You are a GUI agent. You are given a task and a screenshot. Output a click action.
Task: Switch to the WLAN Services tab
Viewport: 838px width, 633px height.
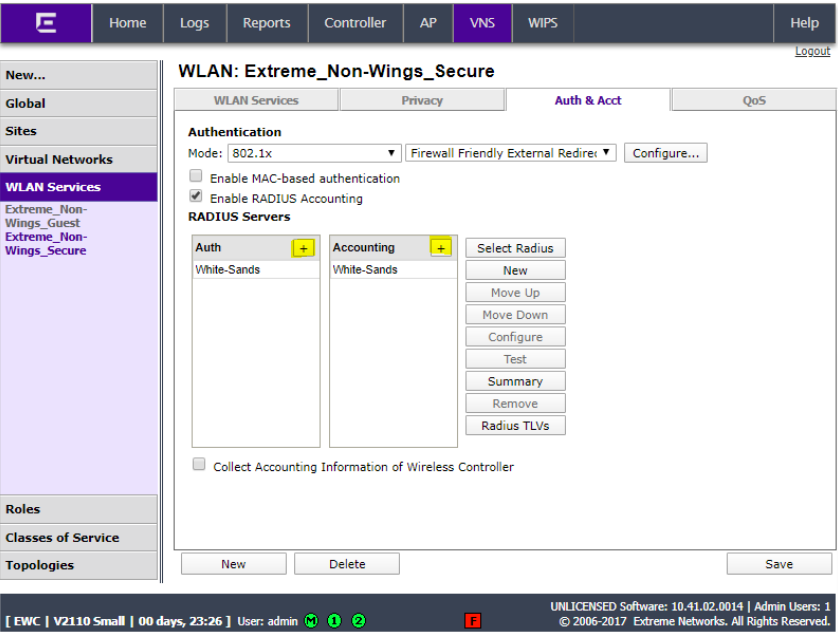point(257,101)
